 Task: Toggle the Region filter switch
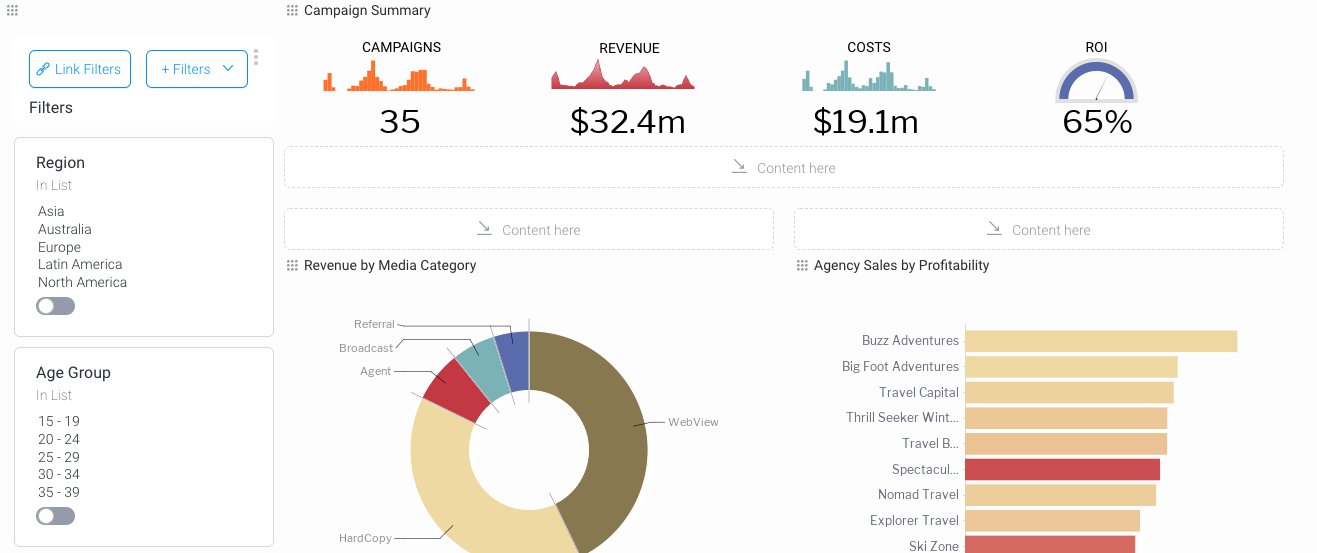[x=56, y=306]
